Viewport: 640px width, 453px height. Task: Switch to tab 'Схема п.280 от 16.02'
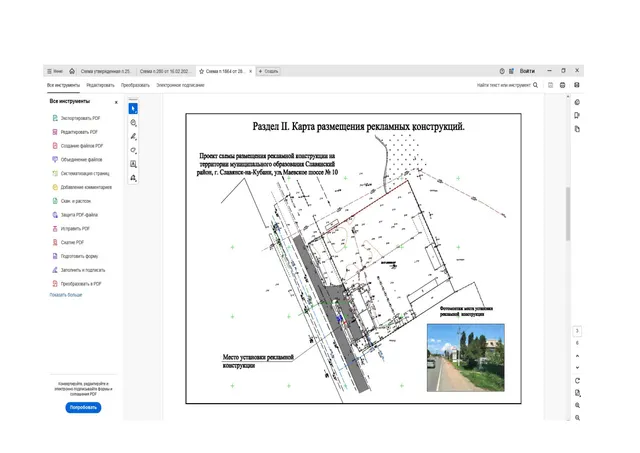click(x=165, y=71)
